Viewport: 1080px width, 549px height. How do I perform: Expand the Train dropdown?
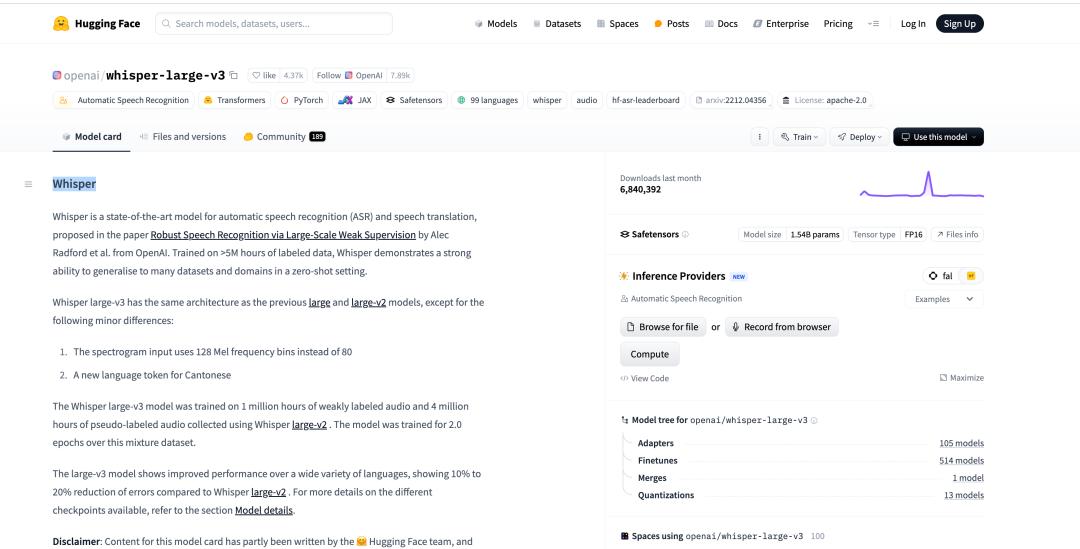[x=798, y=137]
